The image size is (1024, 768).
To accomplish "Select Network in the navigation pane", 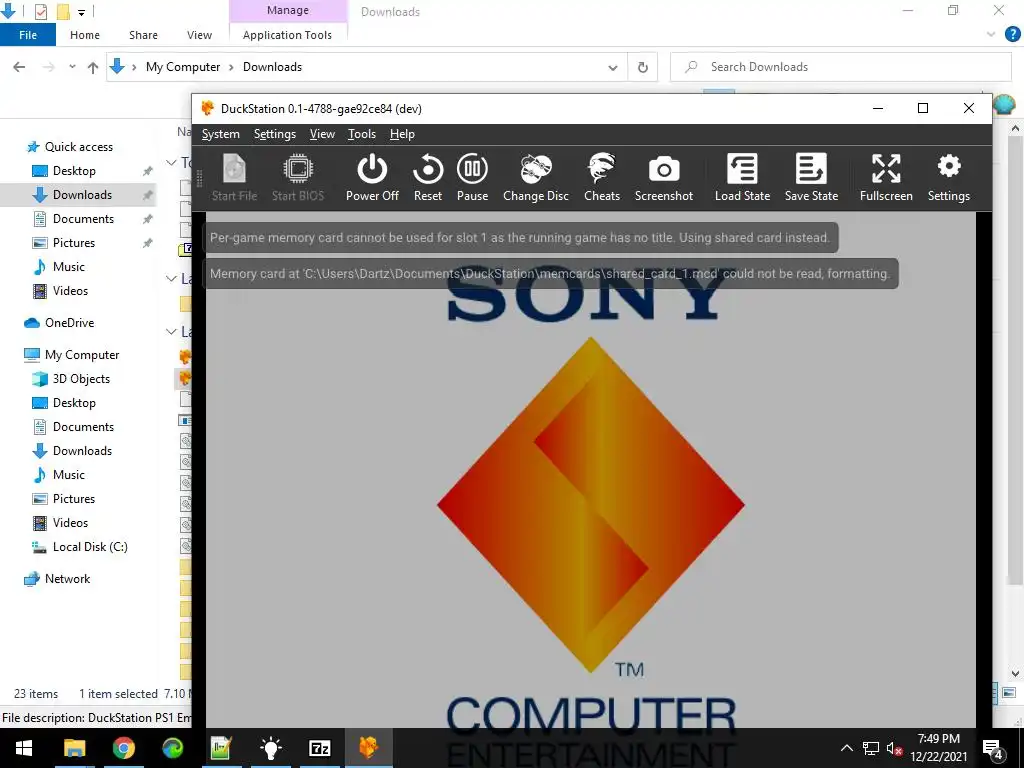I will click(x=67, y=579).
